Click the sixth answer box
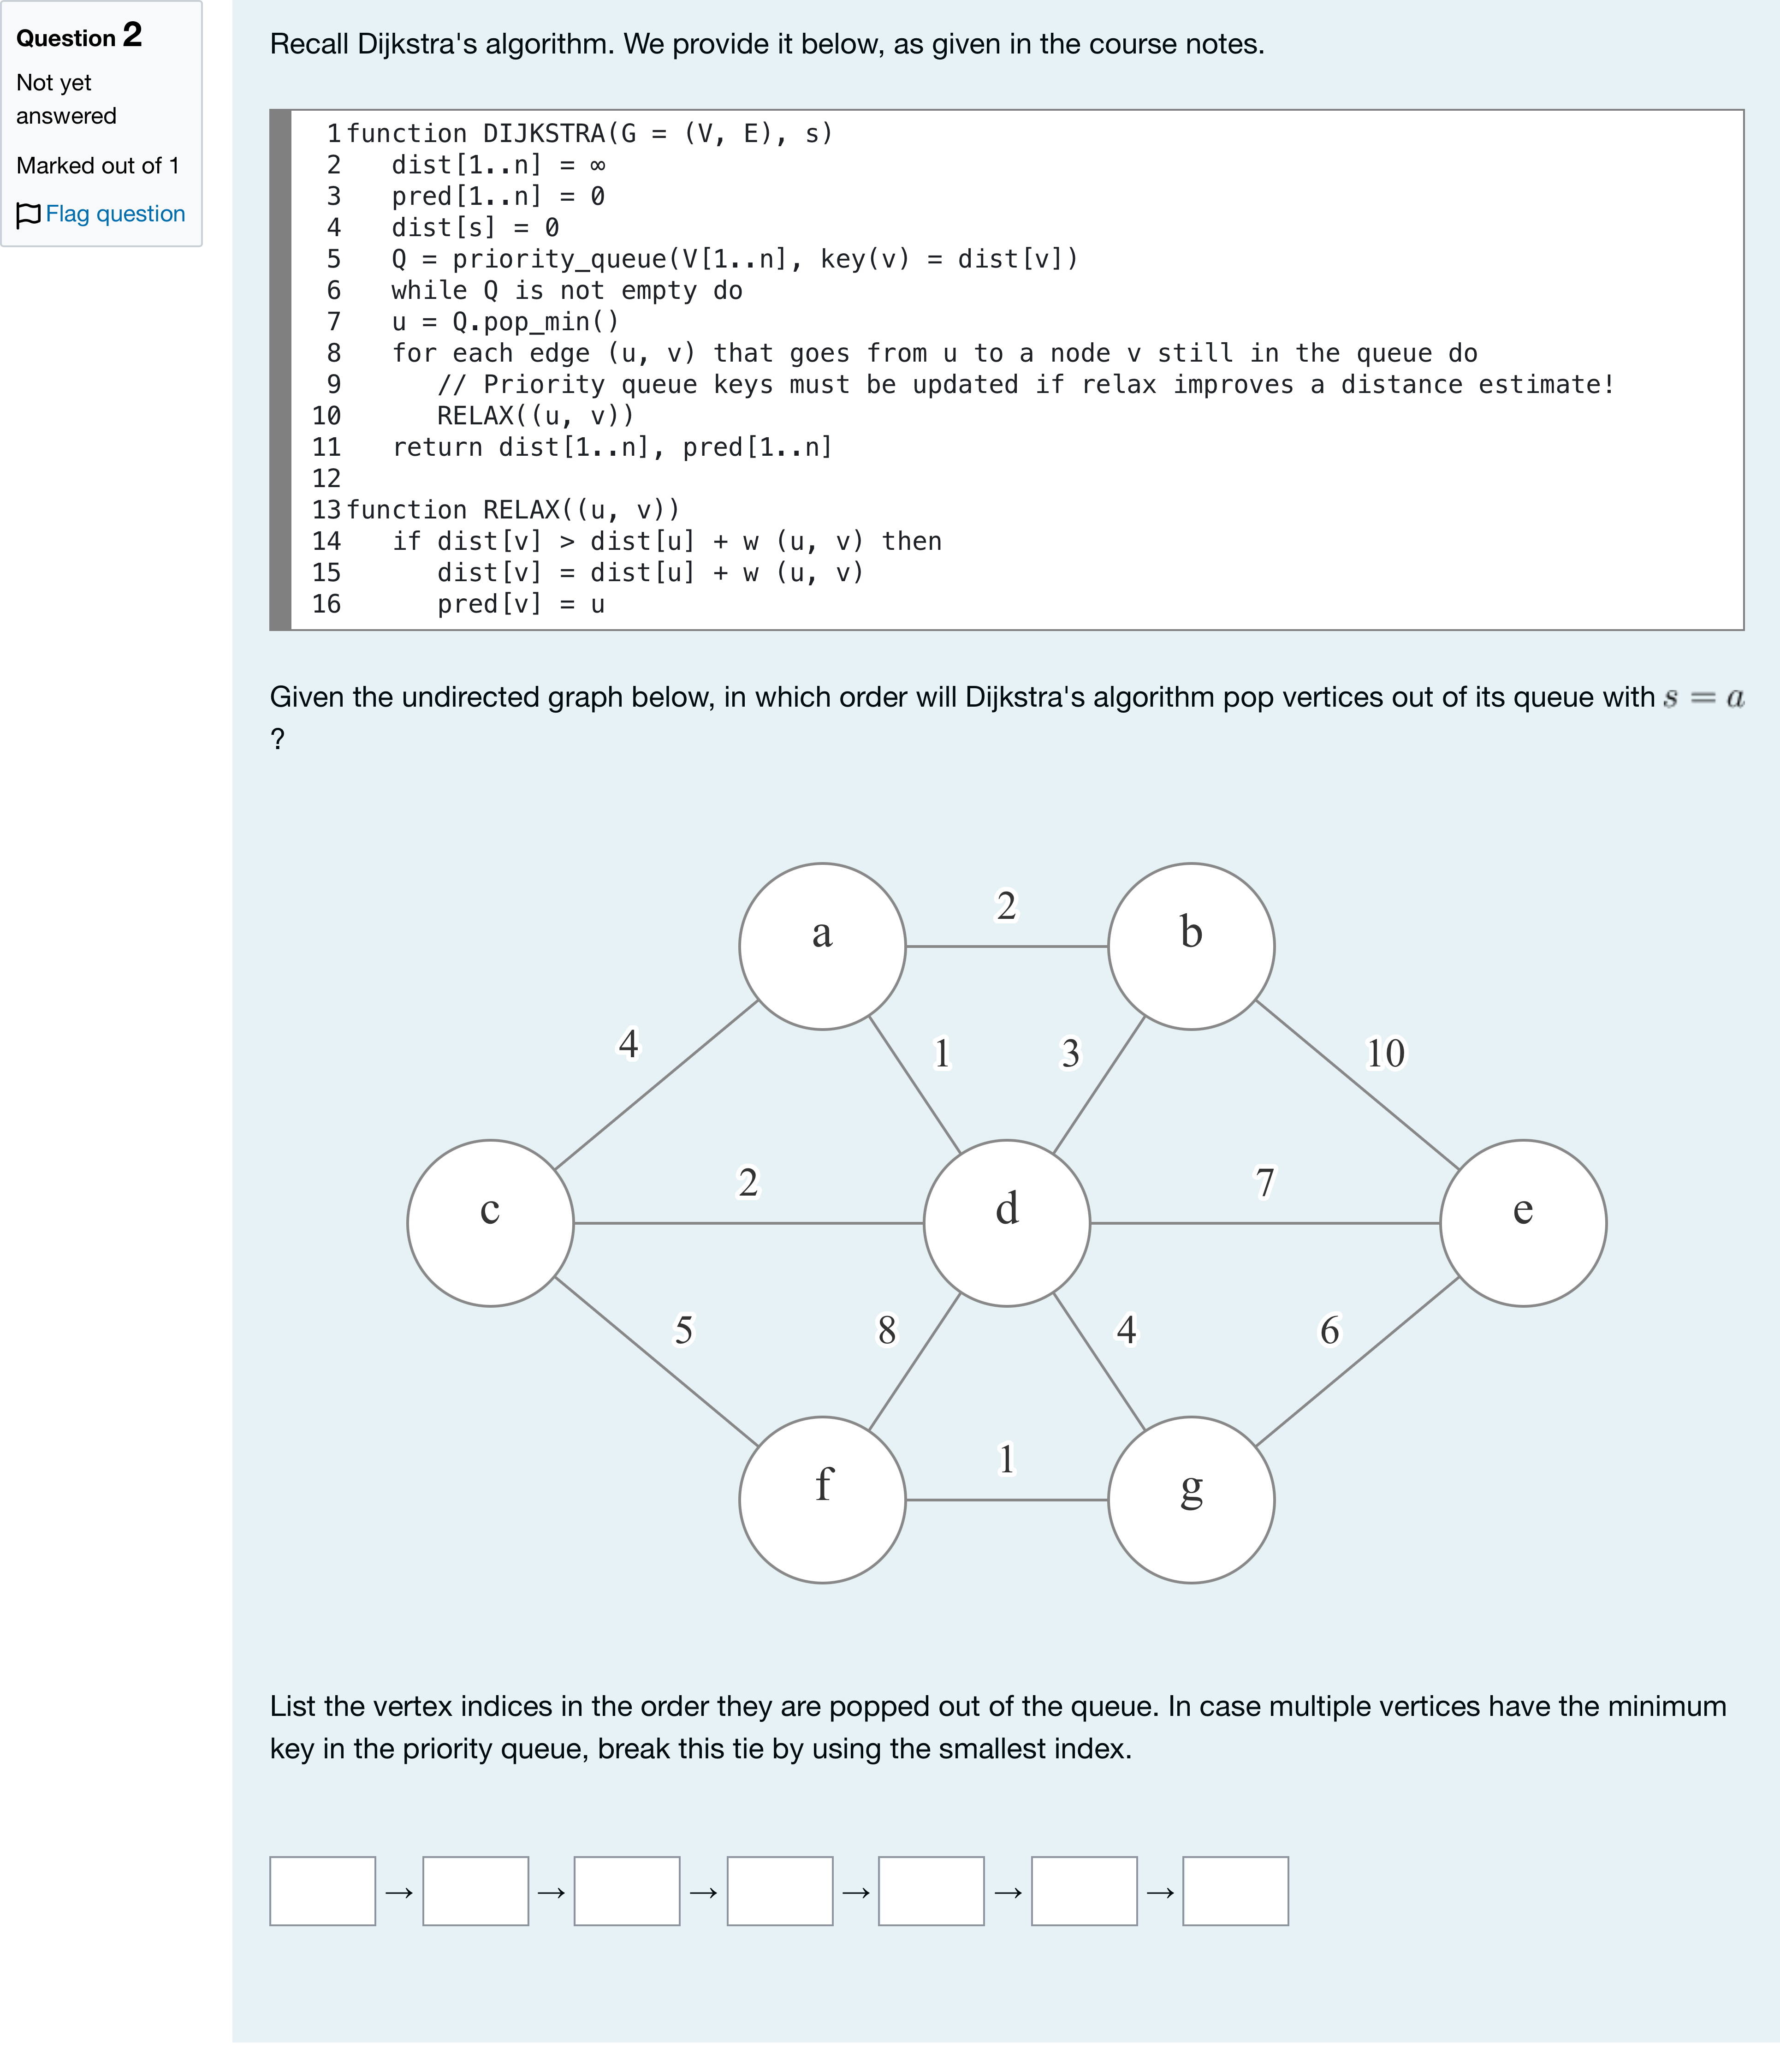This screenshot has width=1780, height=2072. (1084, 1891)
